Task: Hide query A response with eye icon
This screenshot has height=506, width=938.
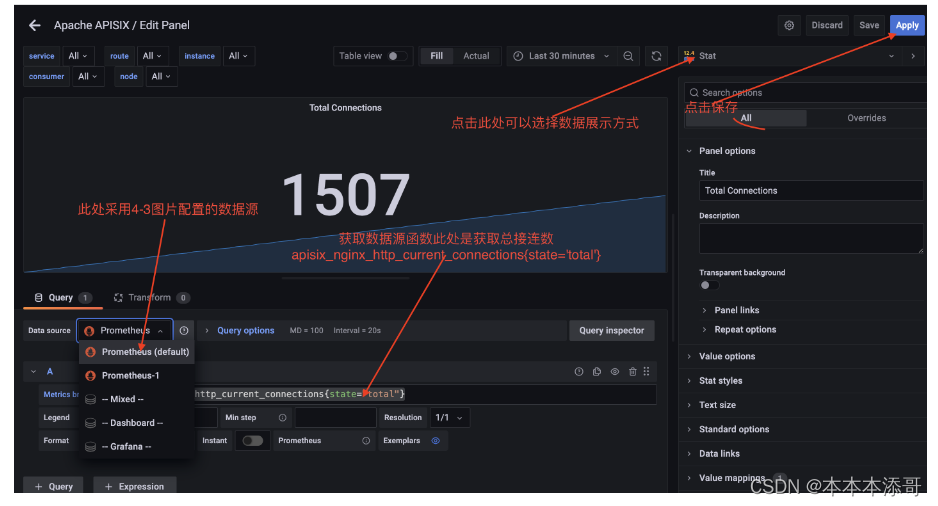Action: (x=614, y=372)
